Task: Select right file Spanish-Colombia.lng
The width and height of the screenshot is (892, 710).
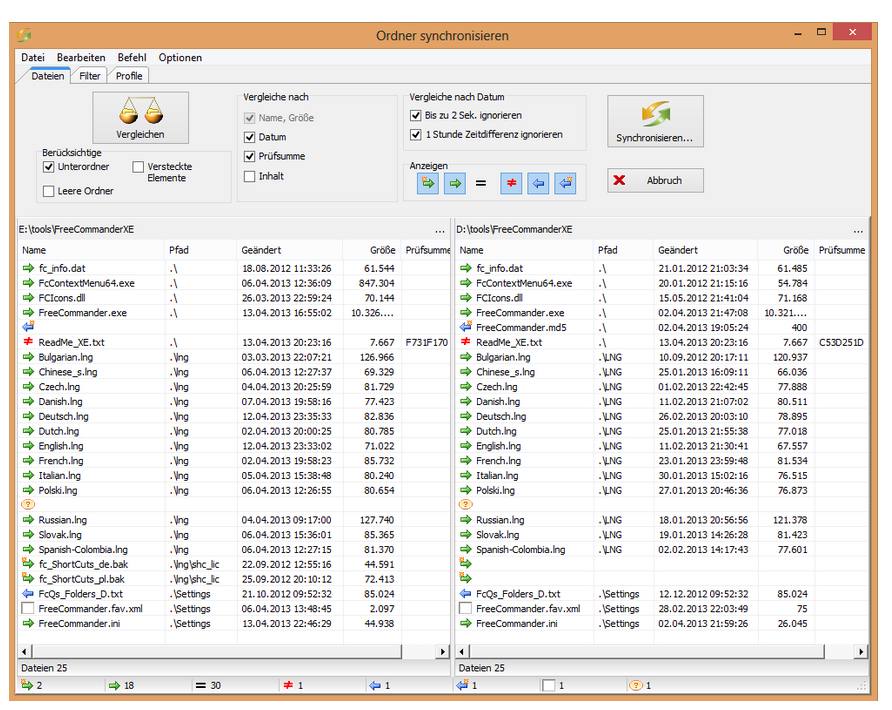Action: (x=521, y=549)
